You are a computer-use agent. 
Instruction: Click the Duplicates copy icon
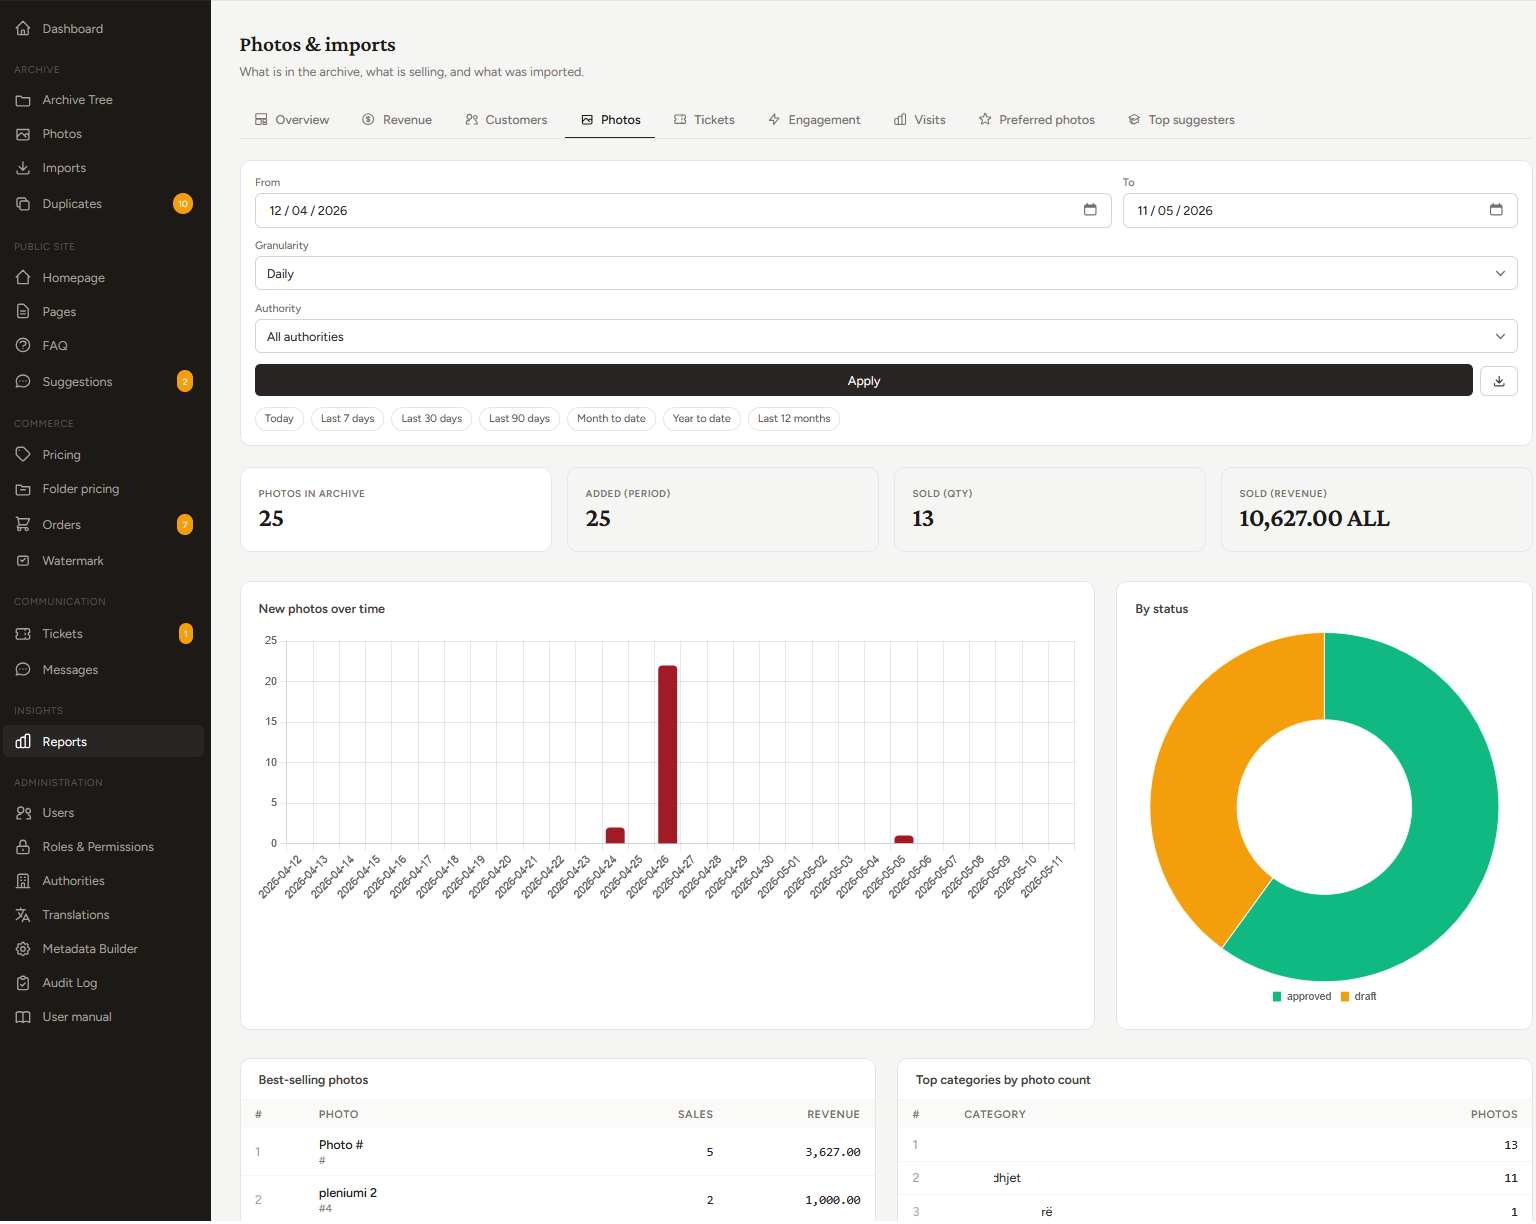(x=23, y=204)
